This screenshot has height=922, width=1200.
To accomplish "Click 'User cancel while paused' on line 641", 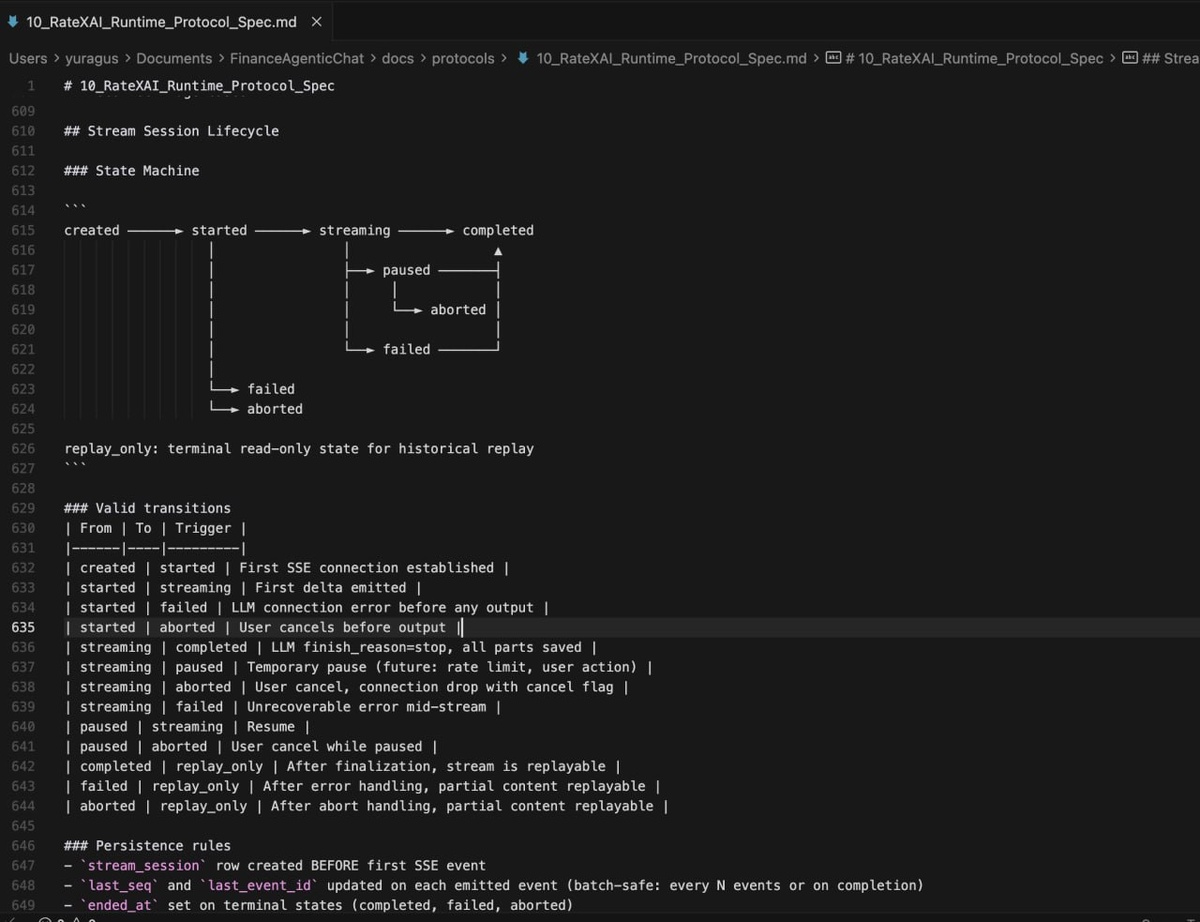I will click(x=327, y=746).
